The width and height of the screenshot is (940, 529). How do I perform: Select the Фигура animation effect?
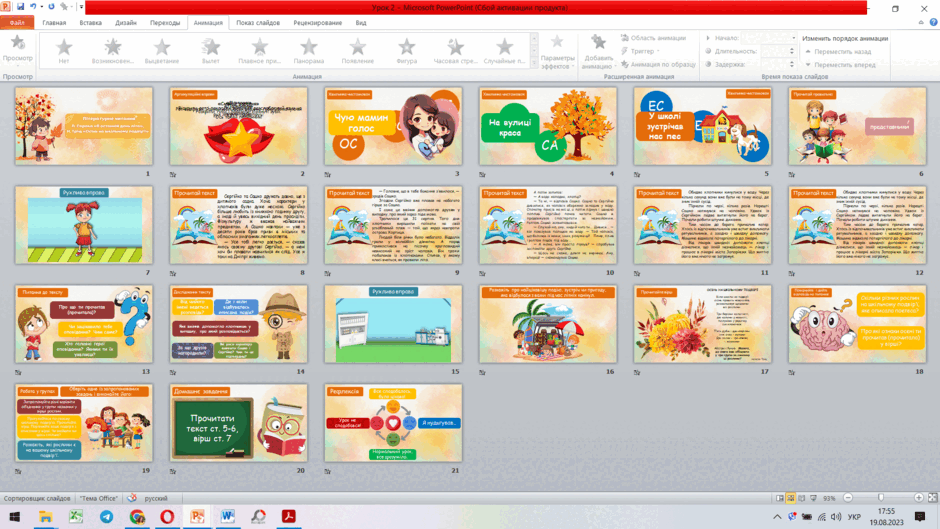[406, 47]
